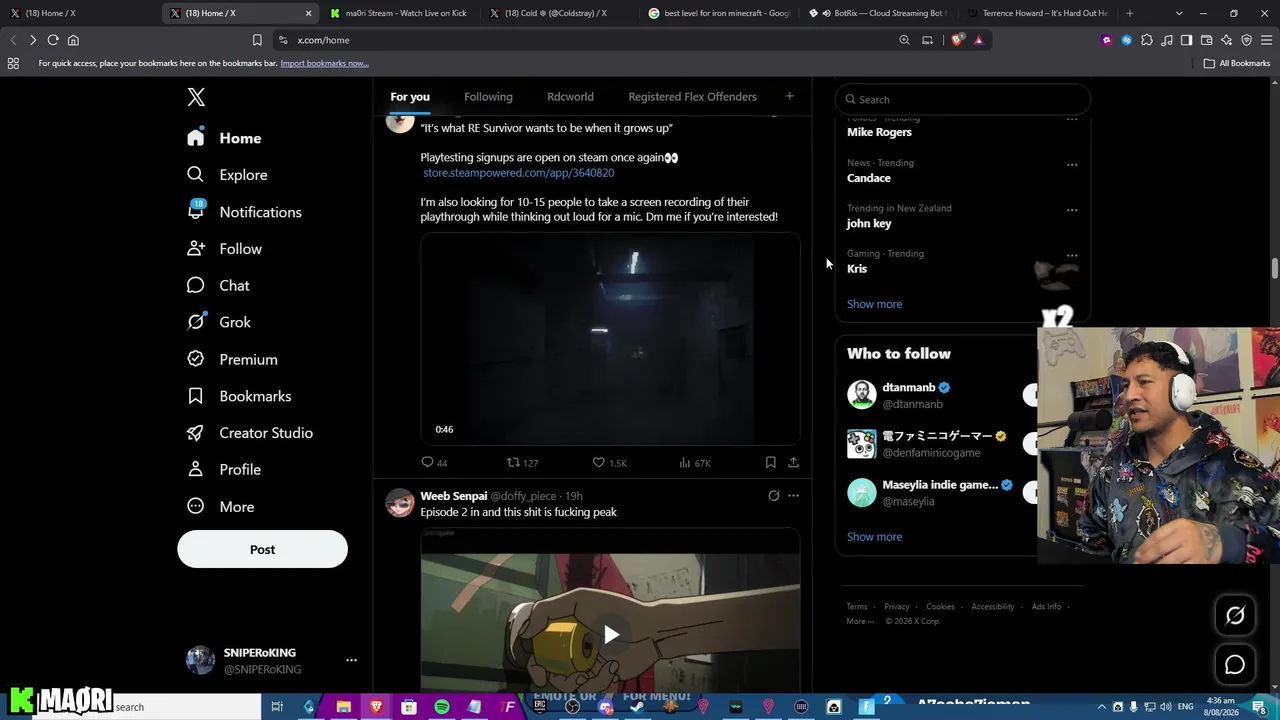Like the post with 1.5K likes

coord(609,462)
